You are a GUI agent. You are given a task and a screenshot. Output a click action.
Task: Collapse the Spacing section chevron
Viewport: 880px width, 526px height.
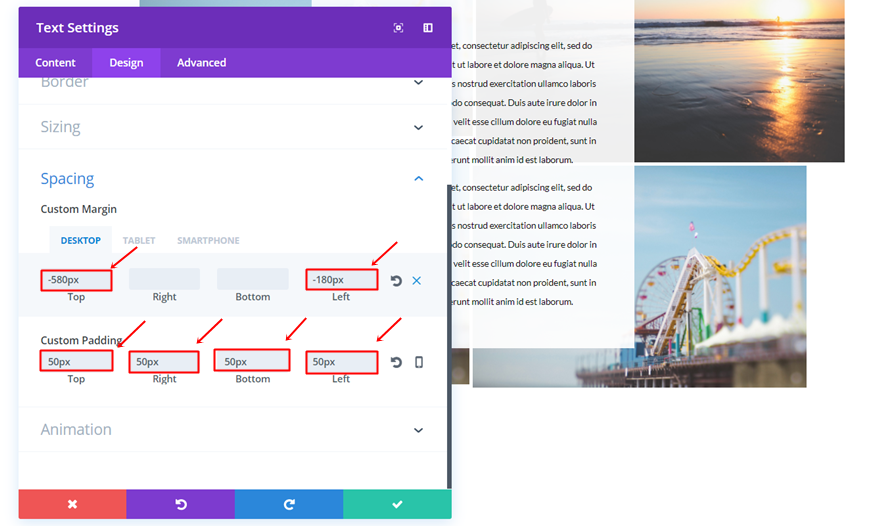click(418, 179)
